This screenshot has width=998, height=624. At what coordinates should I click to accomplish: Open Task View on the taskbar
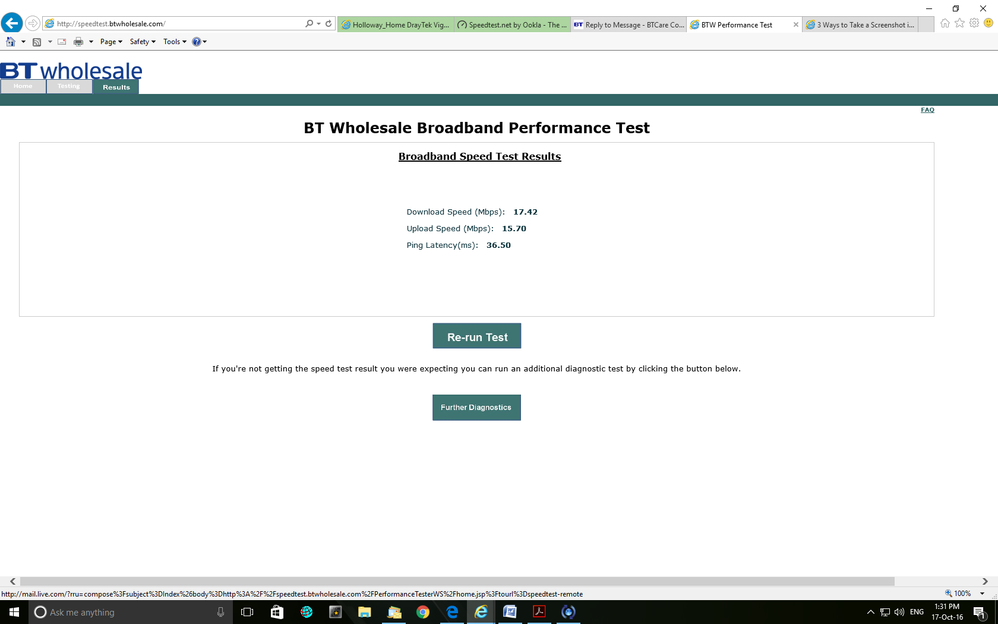point(247,612)
